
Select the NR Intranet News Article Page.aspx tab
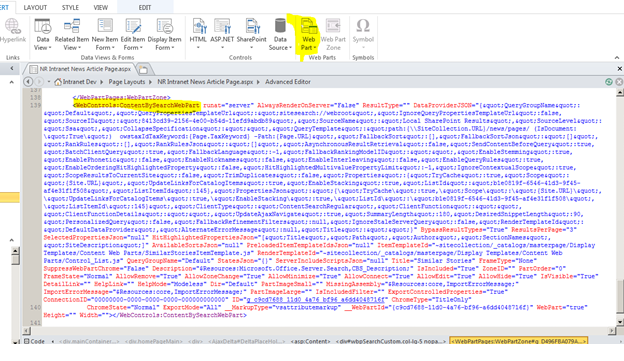point(80,69)
